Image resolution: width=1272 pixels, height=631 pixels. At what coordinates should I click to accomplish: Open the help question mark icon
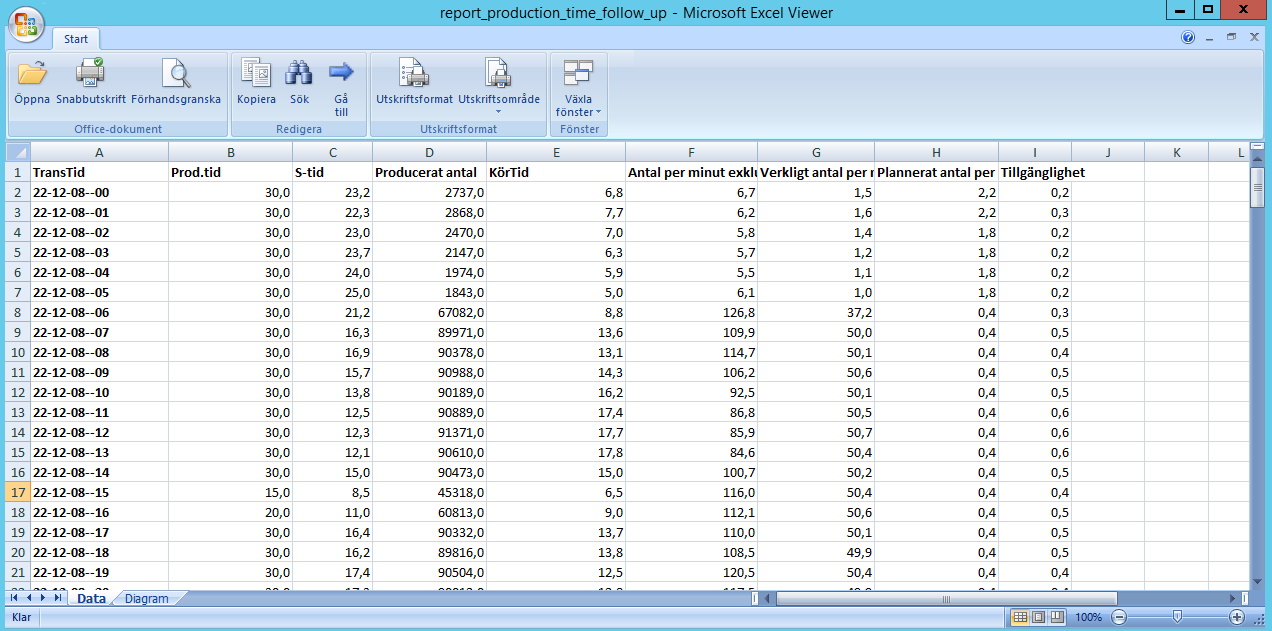tap(1188, 37)
